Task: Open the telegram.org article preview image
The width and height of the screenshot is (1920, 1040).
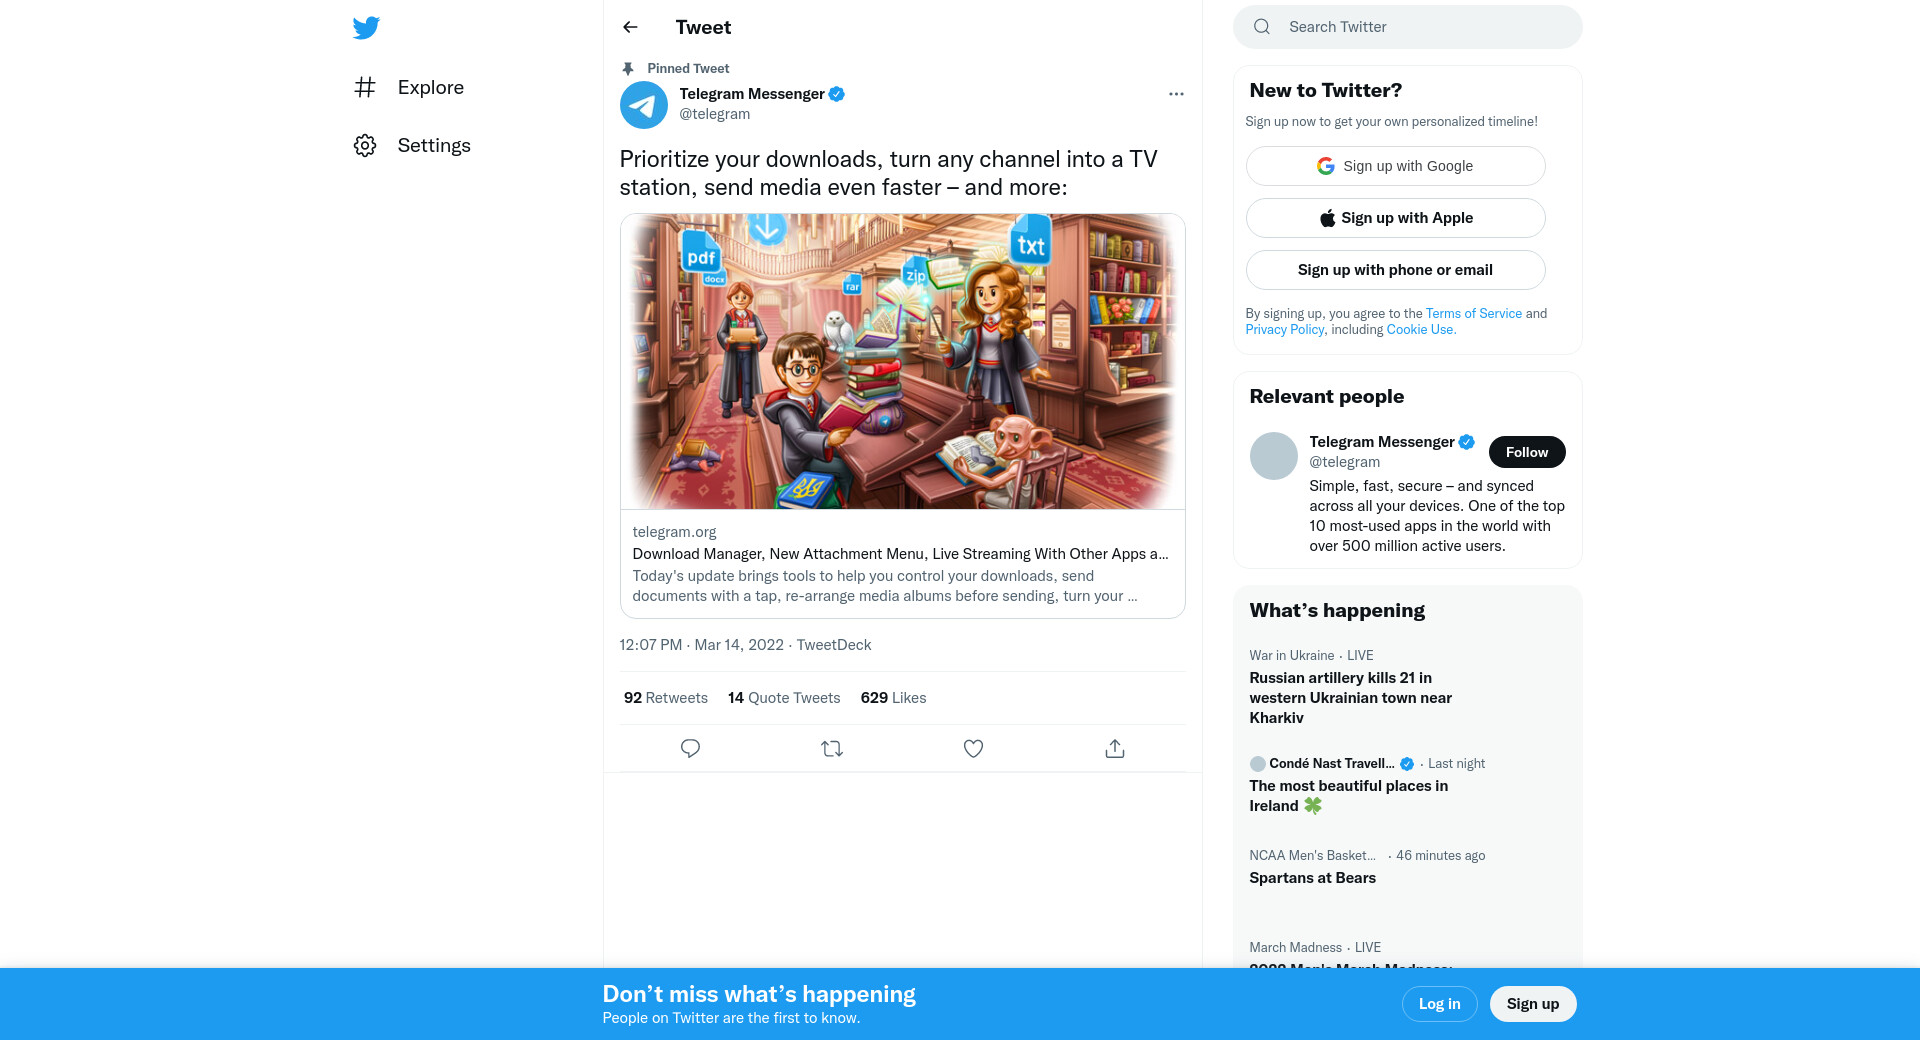Action: tap(902, 361)
